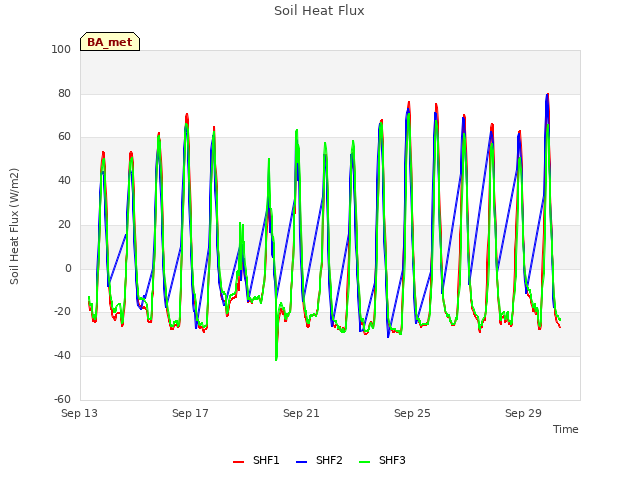Click the Time axis label
The width and height of the screenshot is (640, 480).
point(565,429)
